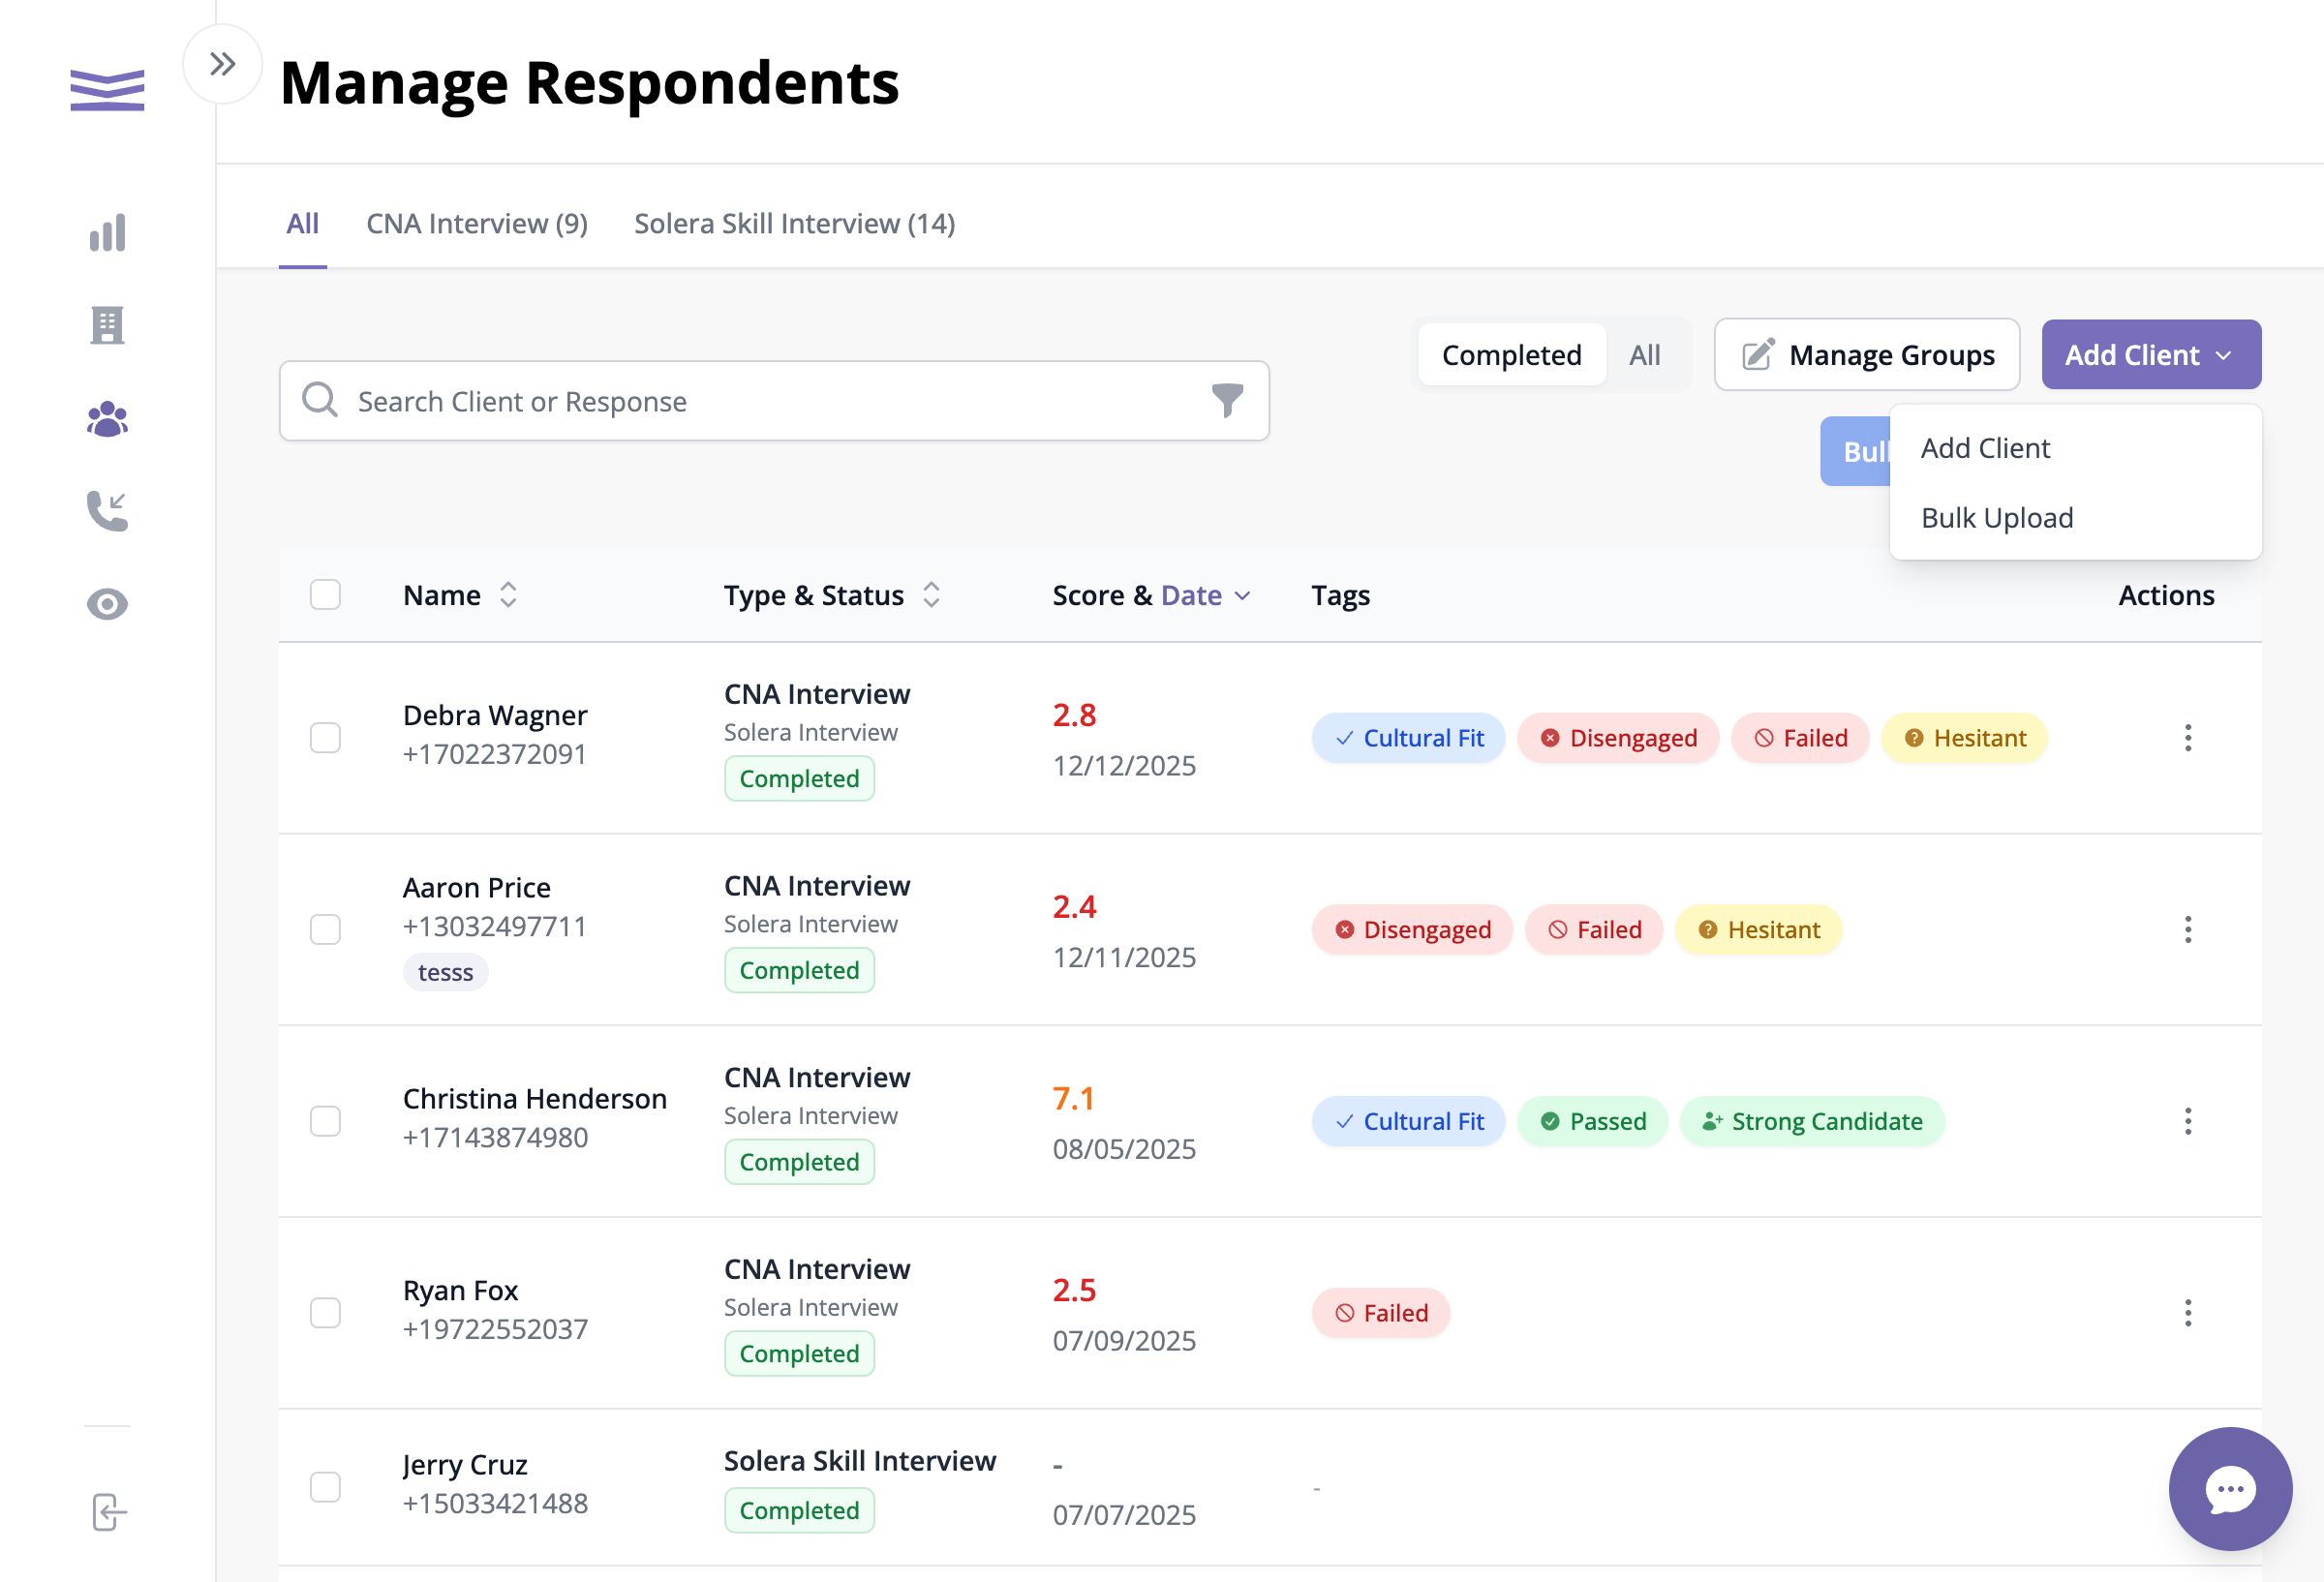Open row actions for Aaron Price
The height and width of the screenshot is (1582, 2324).
[x=2188, y=930]
